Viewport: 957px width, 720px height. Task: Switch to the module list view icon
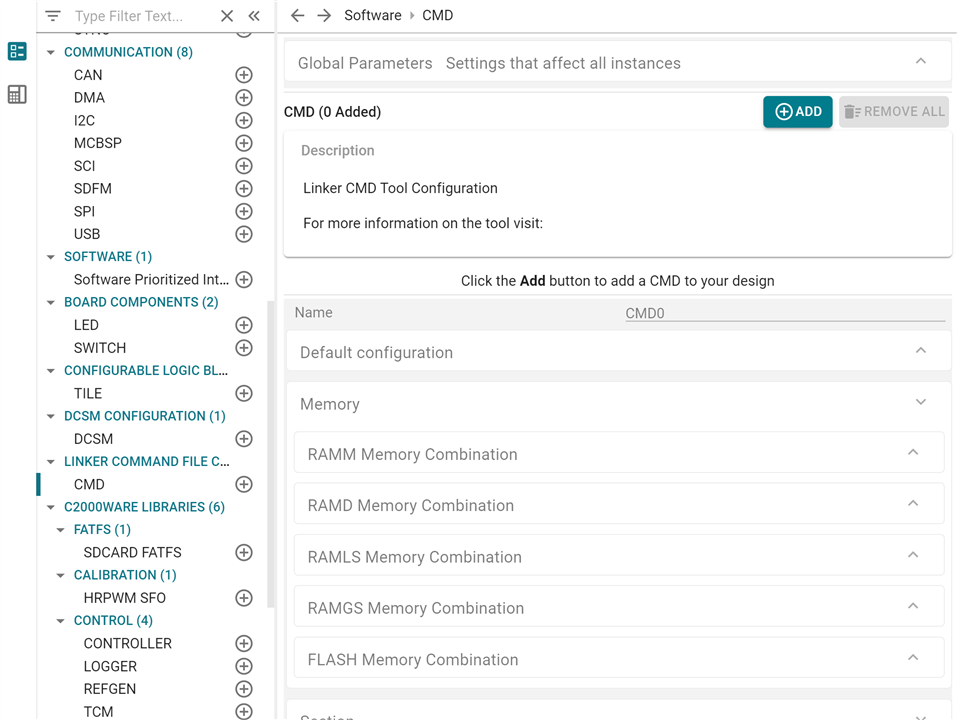click(x=17, y=51)
